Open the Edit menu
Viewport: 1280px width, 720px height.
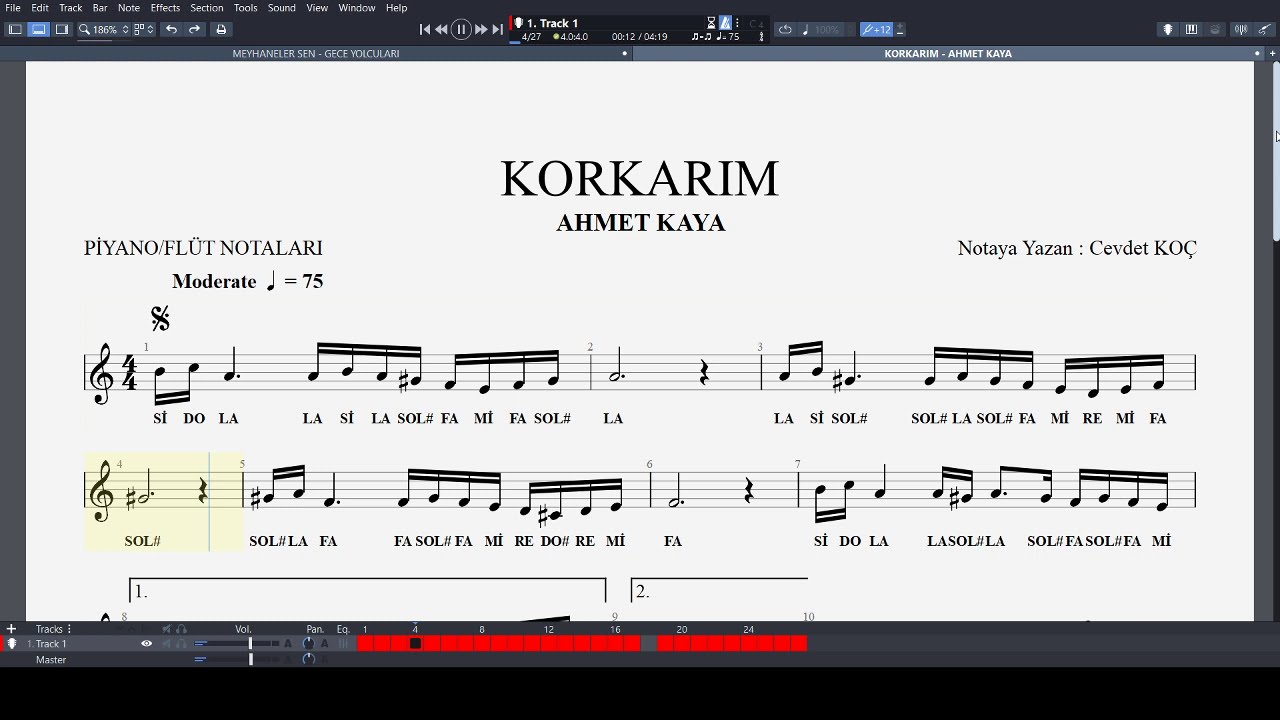40,7
